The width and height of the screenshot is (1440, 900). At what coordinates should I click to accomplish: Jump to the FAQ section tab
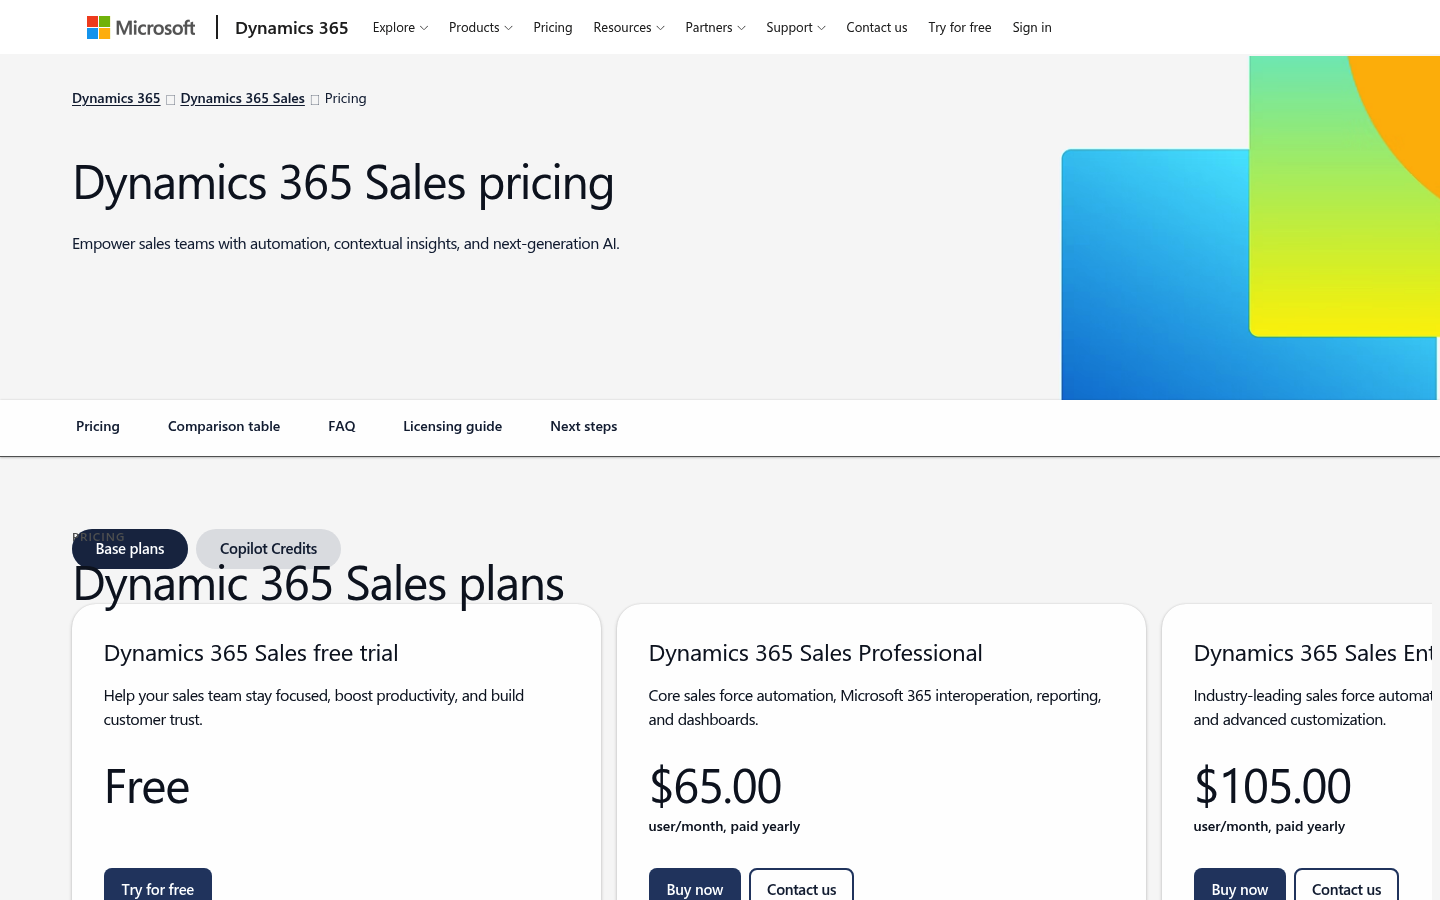[x=342, y=426]
